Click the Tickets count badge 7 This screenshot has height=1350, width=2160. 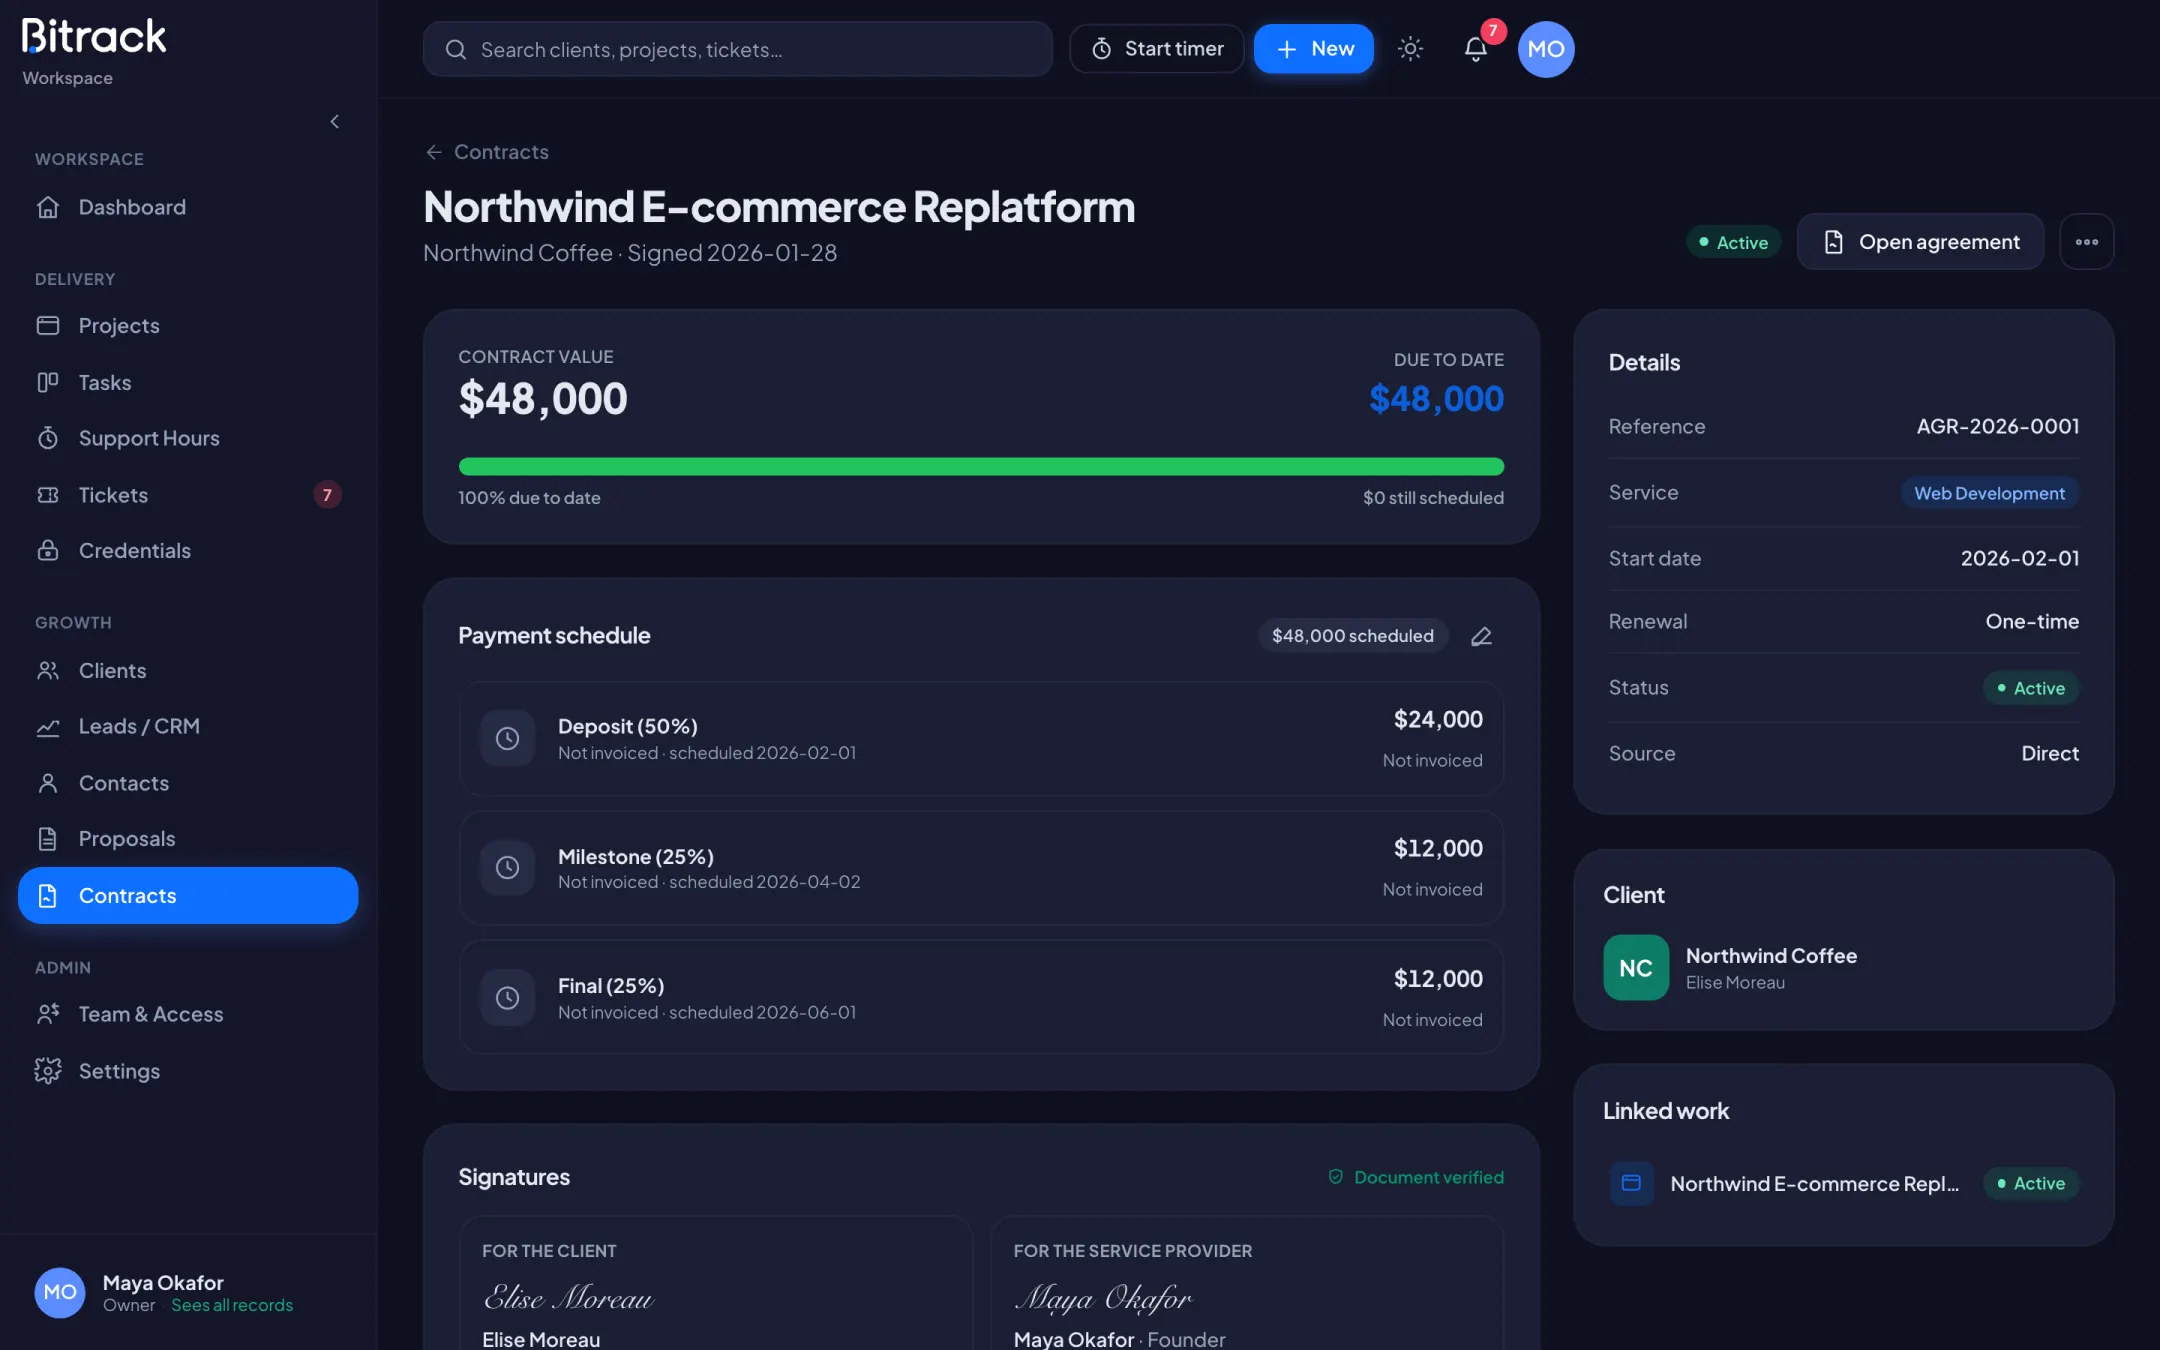click(327, 495)
